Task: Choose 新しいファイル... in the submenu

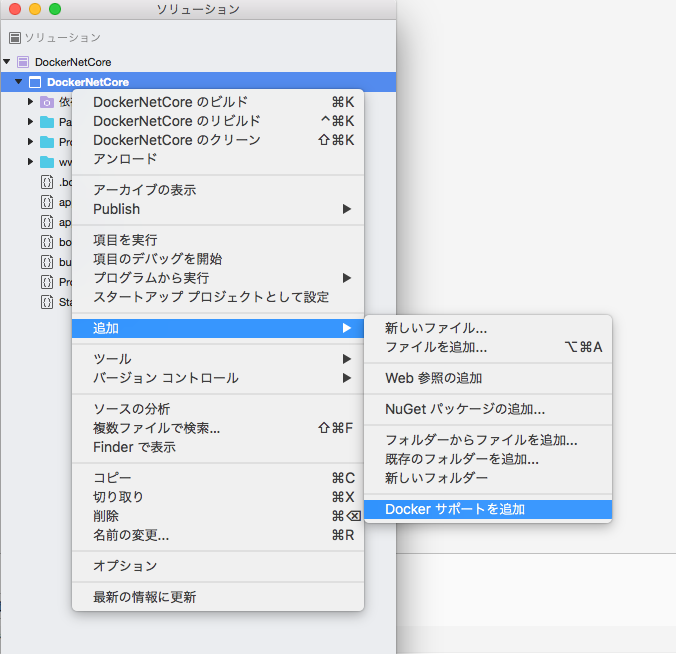Action: (488, 328)
